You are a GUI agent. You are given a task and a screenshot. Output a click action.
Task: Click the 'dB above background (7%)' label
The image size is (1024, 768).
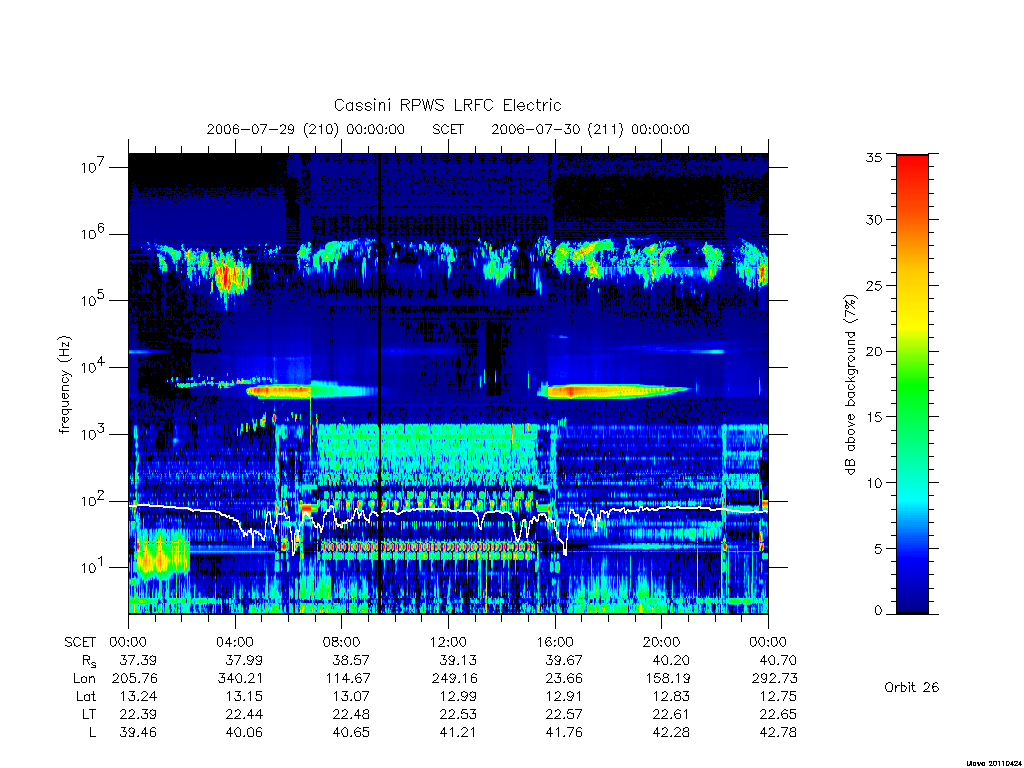tap(850, 384)
